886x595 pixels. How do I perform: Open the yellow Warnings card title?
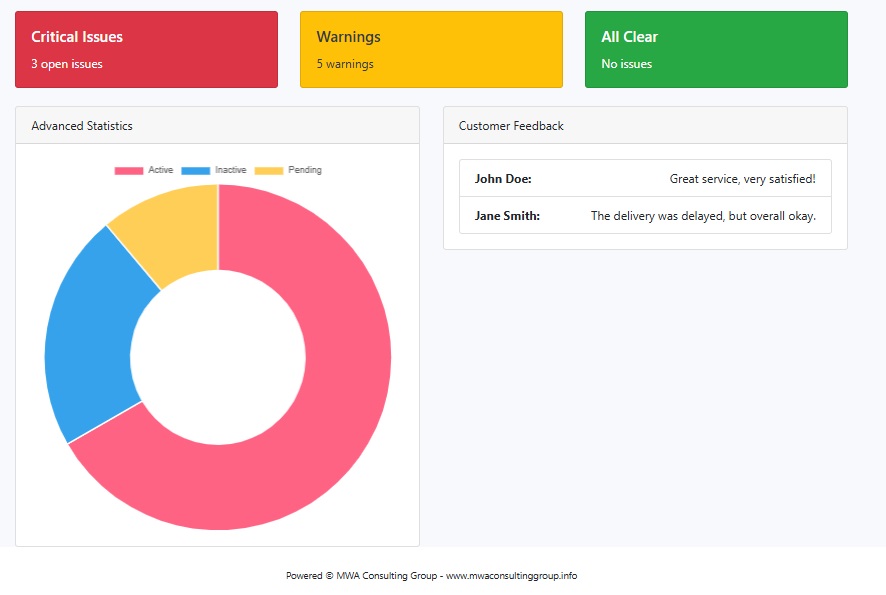coord(349,37)
